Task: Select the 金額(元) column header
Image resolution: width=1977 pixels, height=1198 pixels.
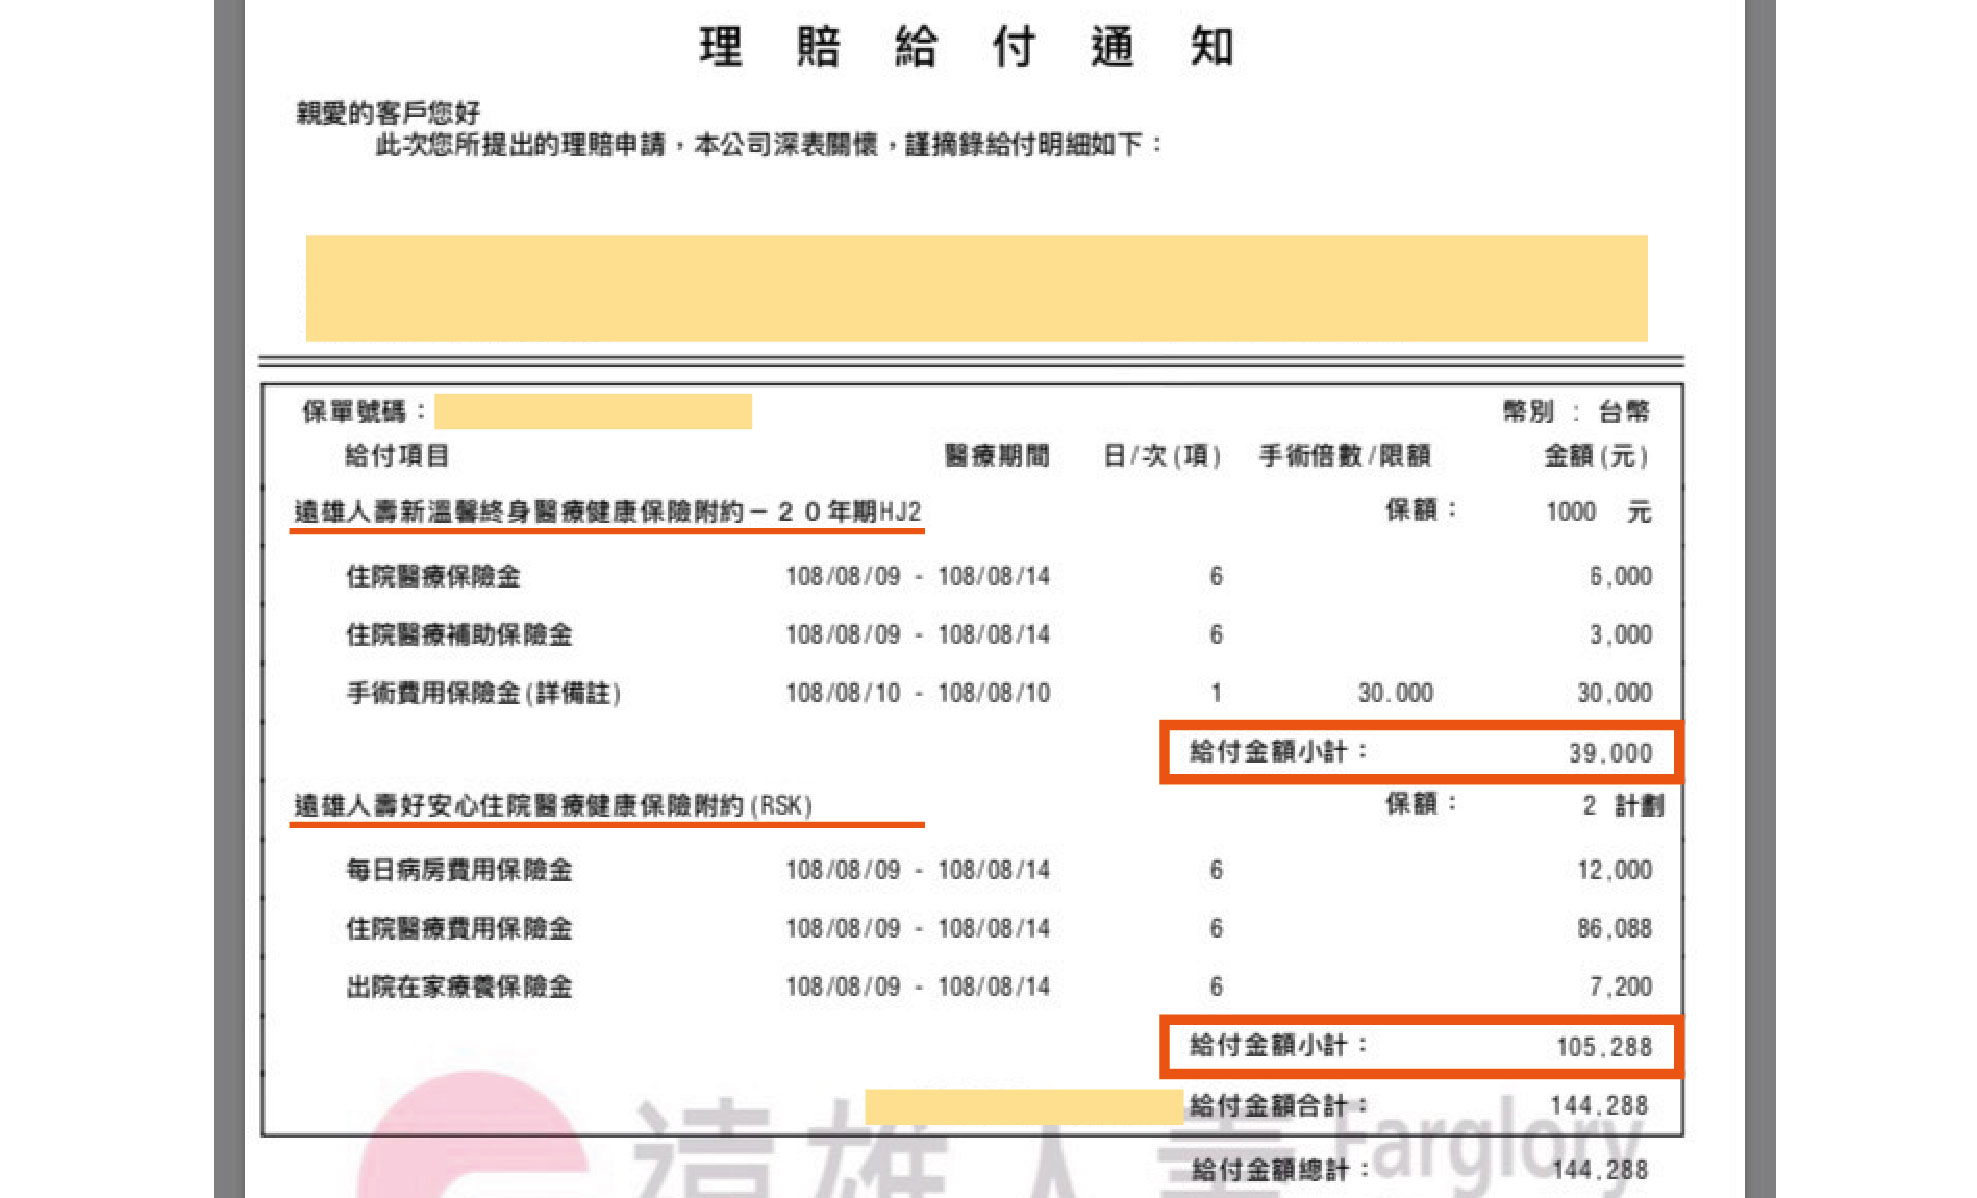Action: point(1596,456)
